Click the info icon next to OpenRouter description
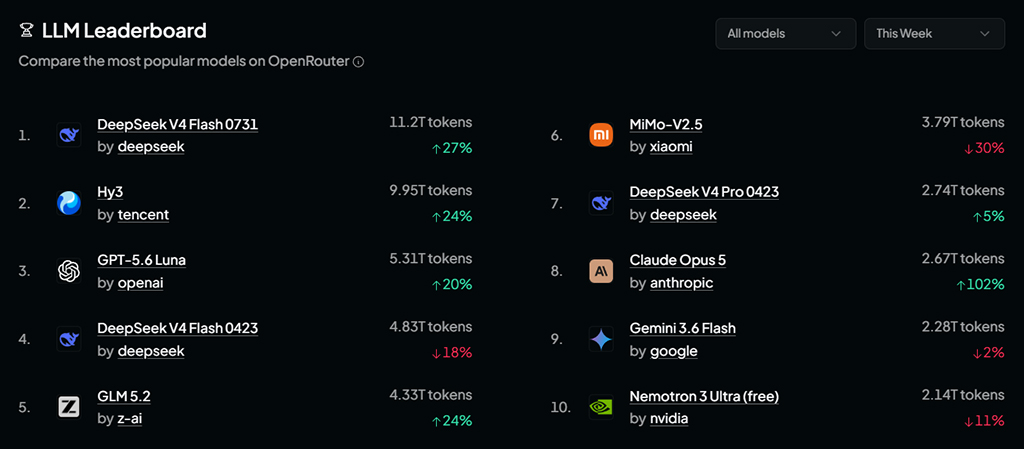This screenshot has width=1024, height=449. click(x=358, y=62)
